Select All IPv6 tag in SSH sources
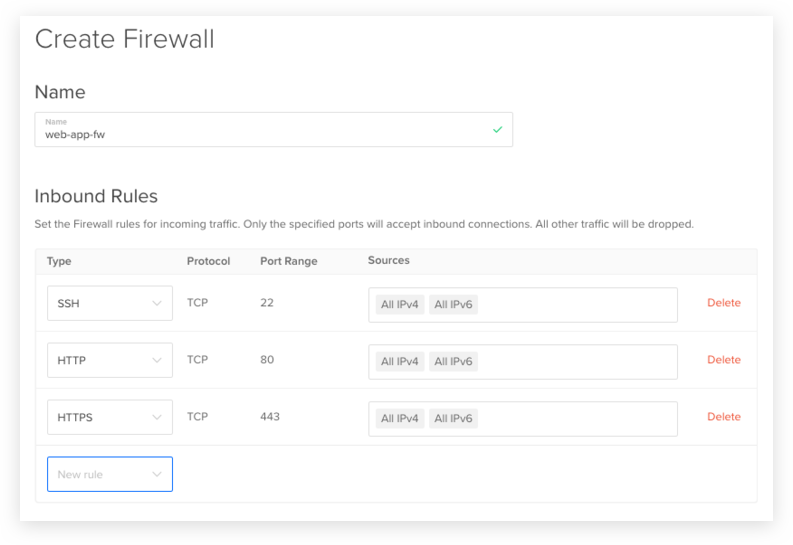793x545 pixels. coord(453,305)
